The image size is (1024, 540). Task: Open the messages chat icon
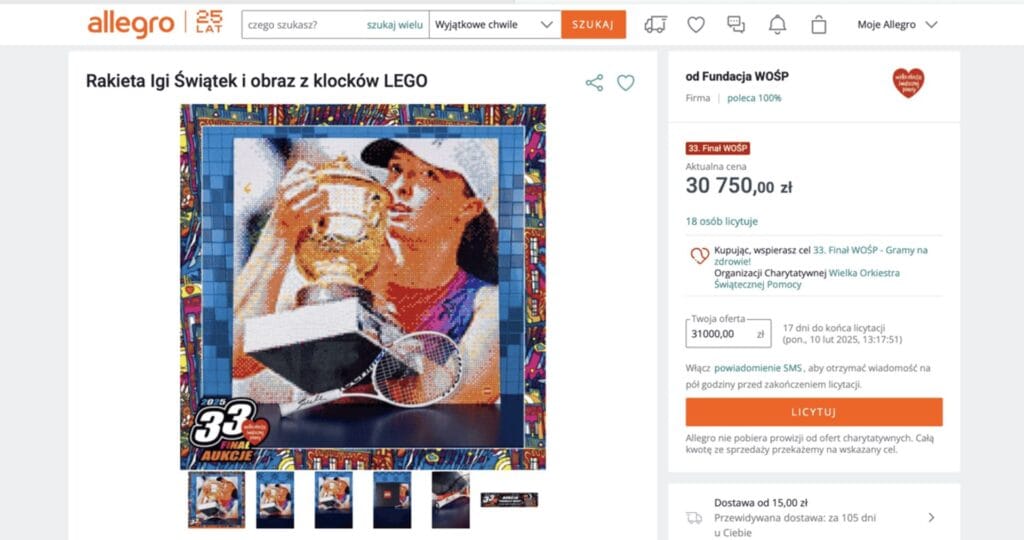tap(736, 25)
